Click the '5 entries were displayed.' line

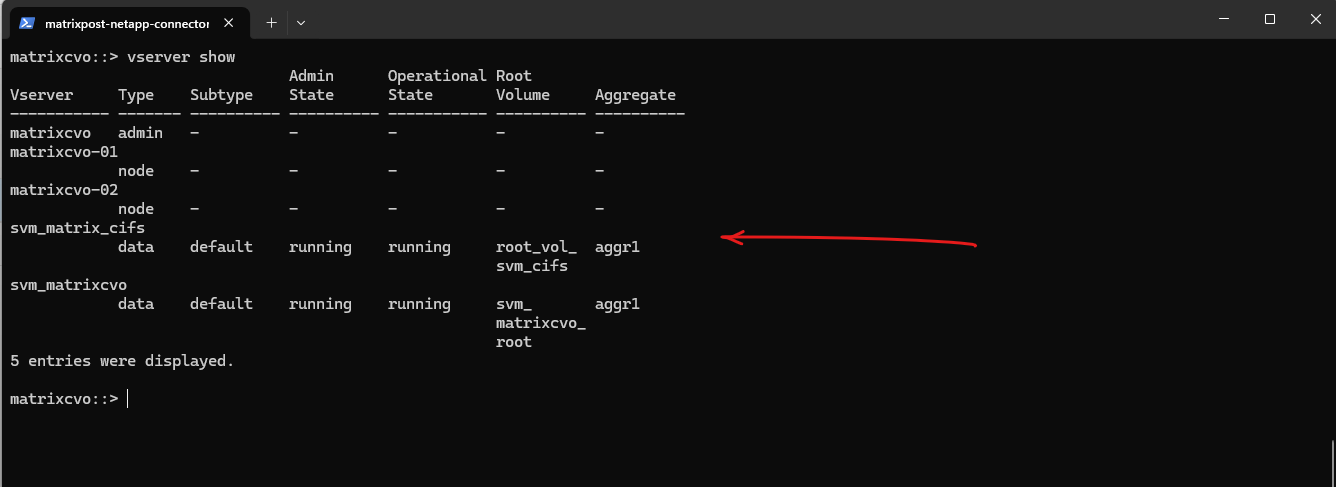click(122, 361)
